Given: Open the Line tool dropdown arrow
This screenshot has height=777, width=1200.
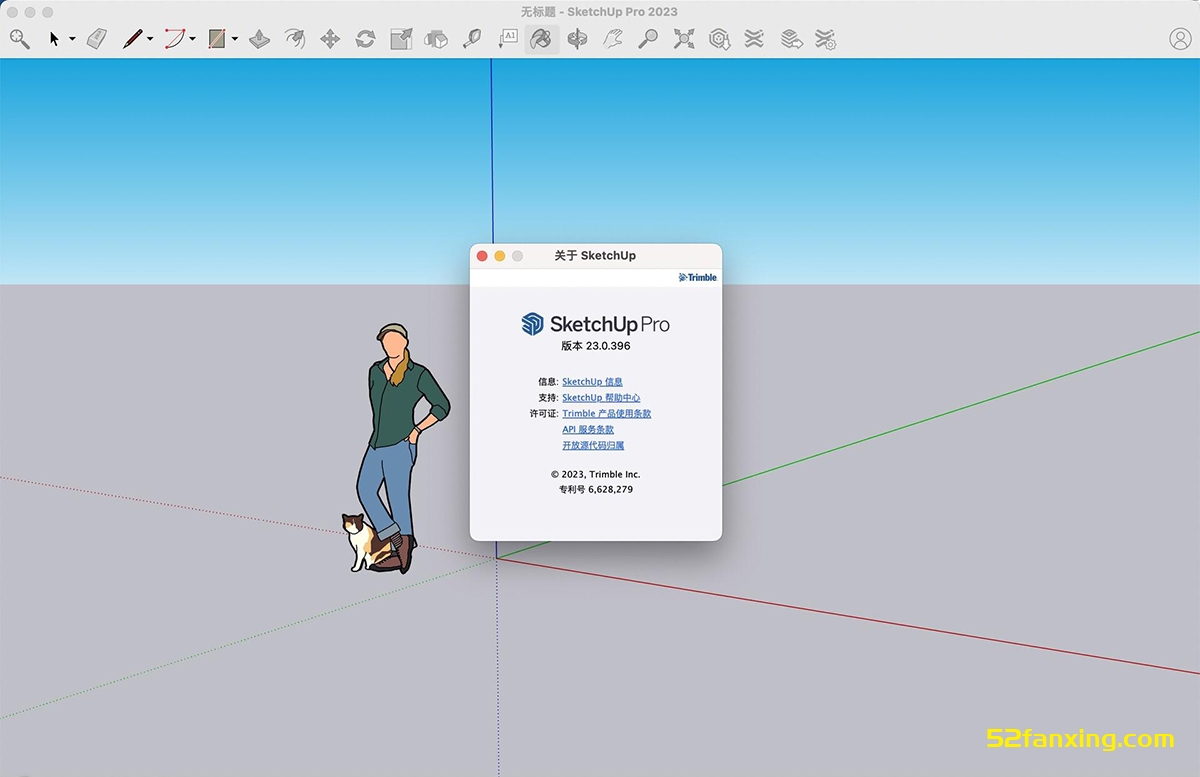Looking at the screenshot, I should [150, 40].
